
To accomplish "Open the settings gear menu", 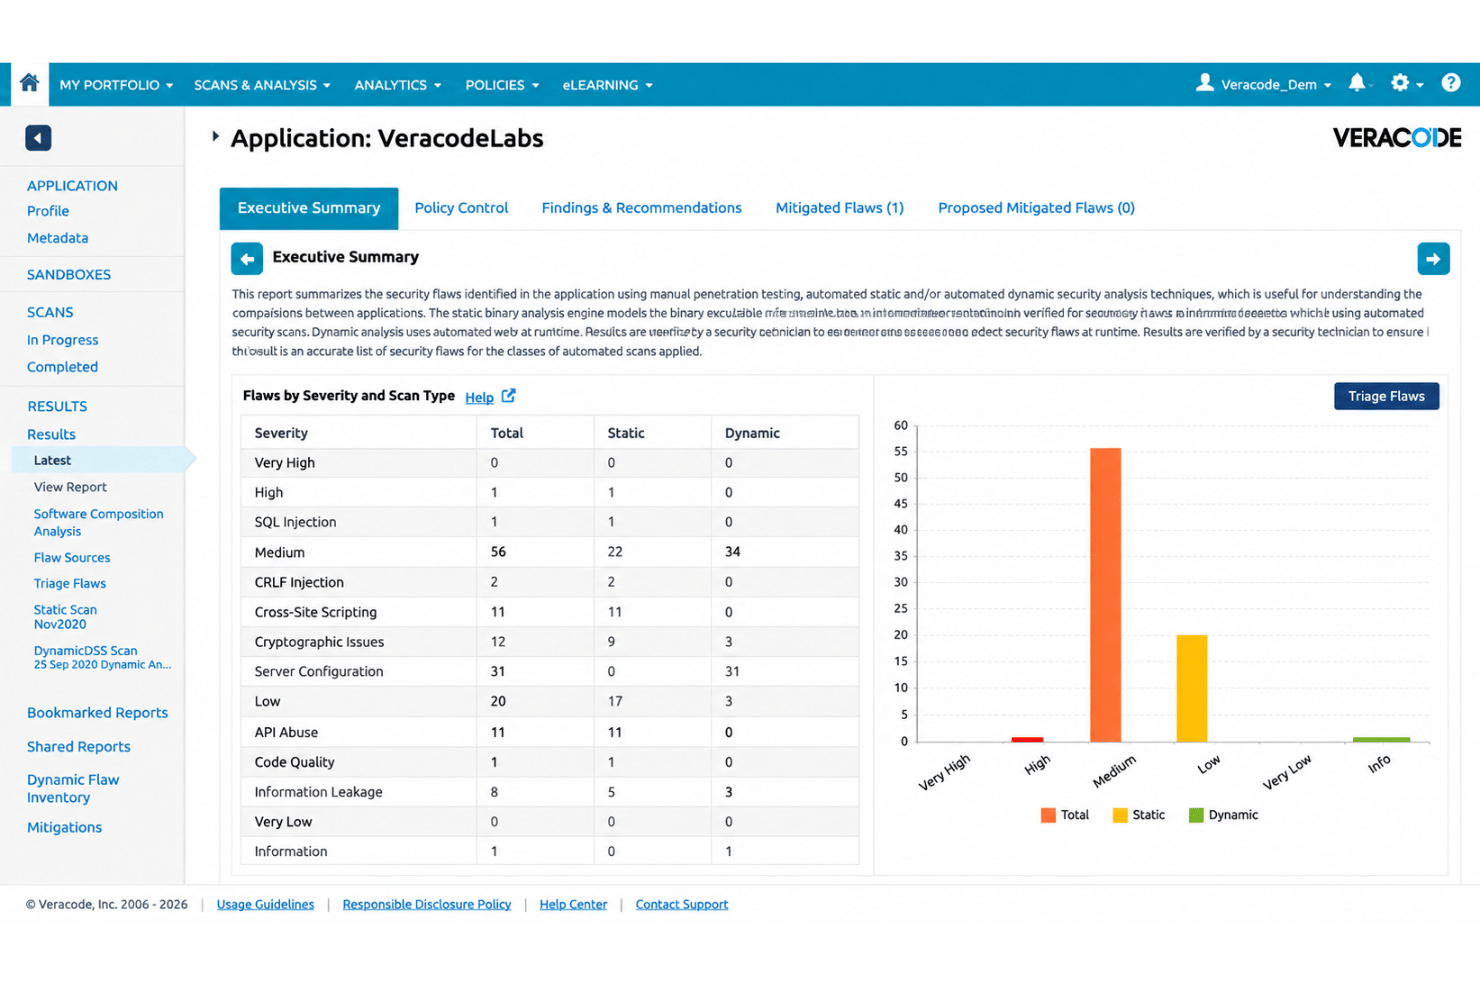I will tap(1400, 84).
